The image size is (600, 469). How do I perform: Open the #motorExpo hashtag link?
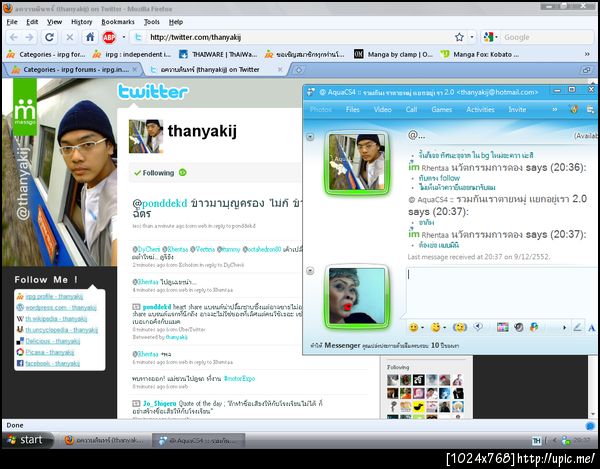click(240, 378)
